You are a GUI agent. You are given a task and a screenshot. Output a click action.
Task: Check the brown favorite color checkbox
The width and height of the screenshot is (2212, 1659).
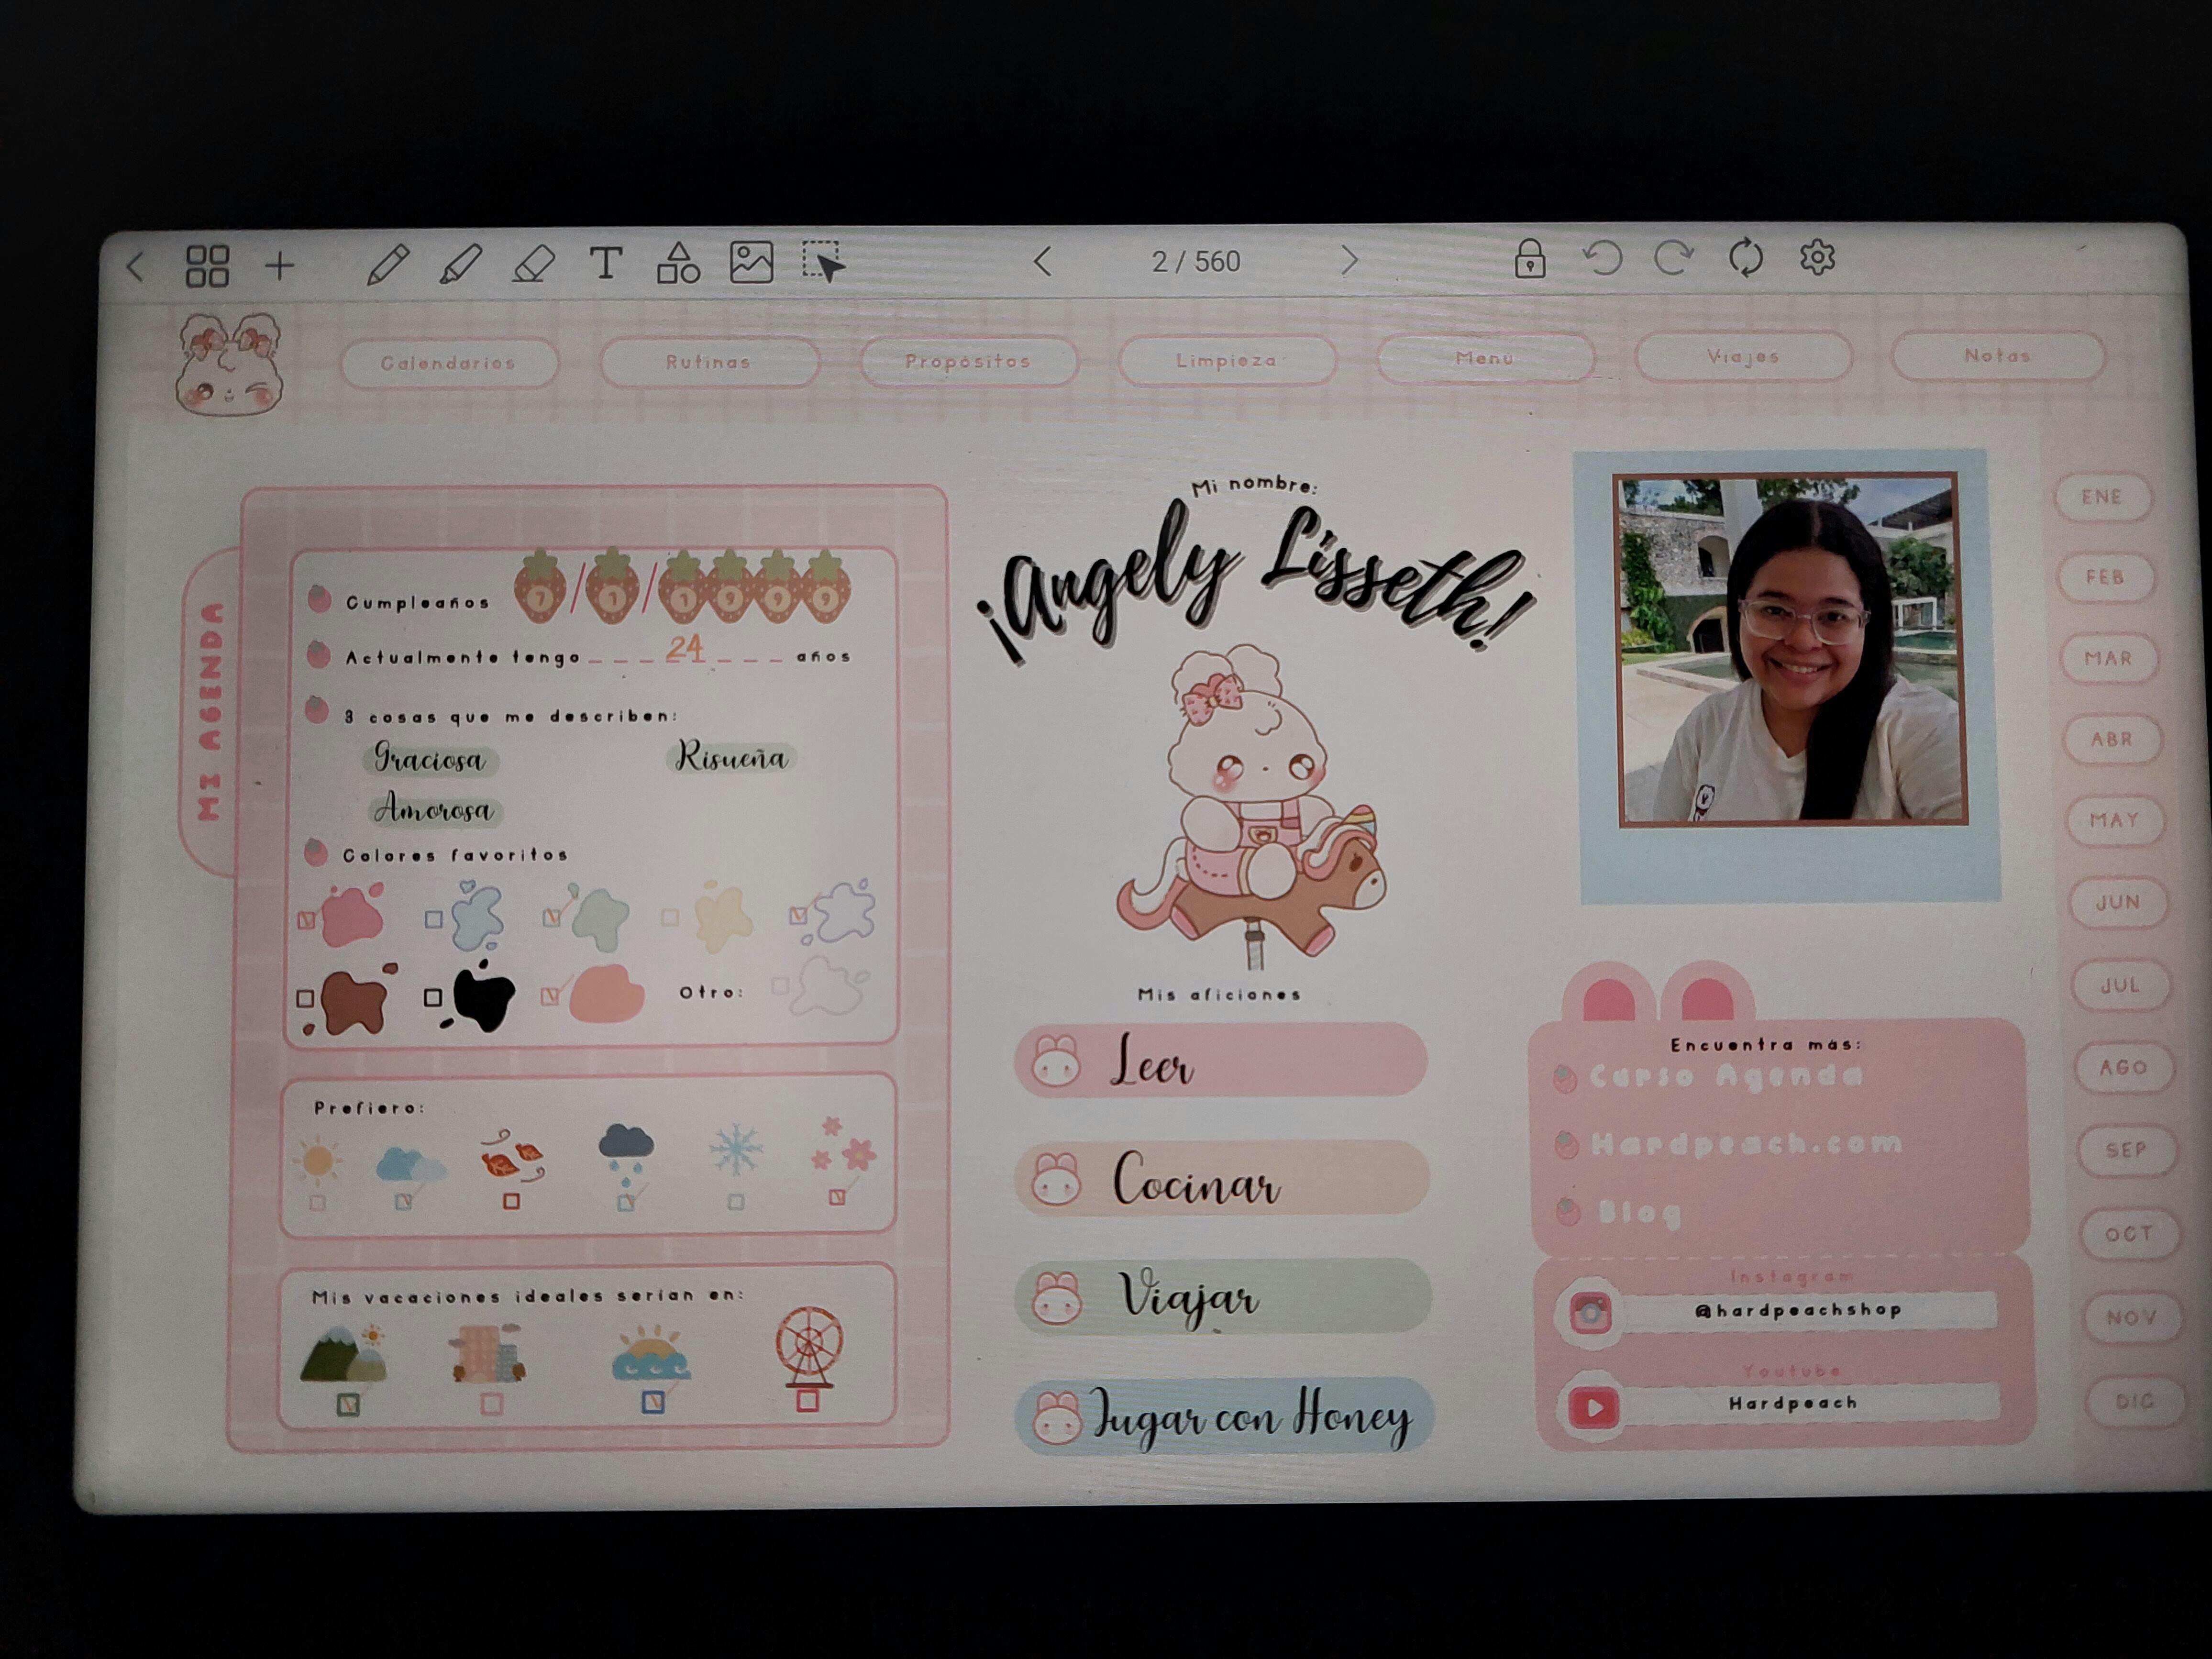coord(306,998)
